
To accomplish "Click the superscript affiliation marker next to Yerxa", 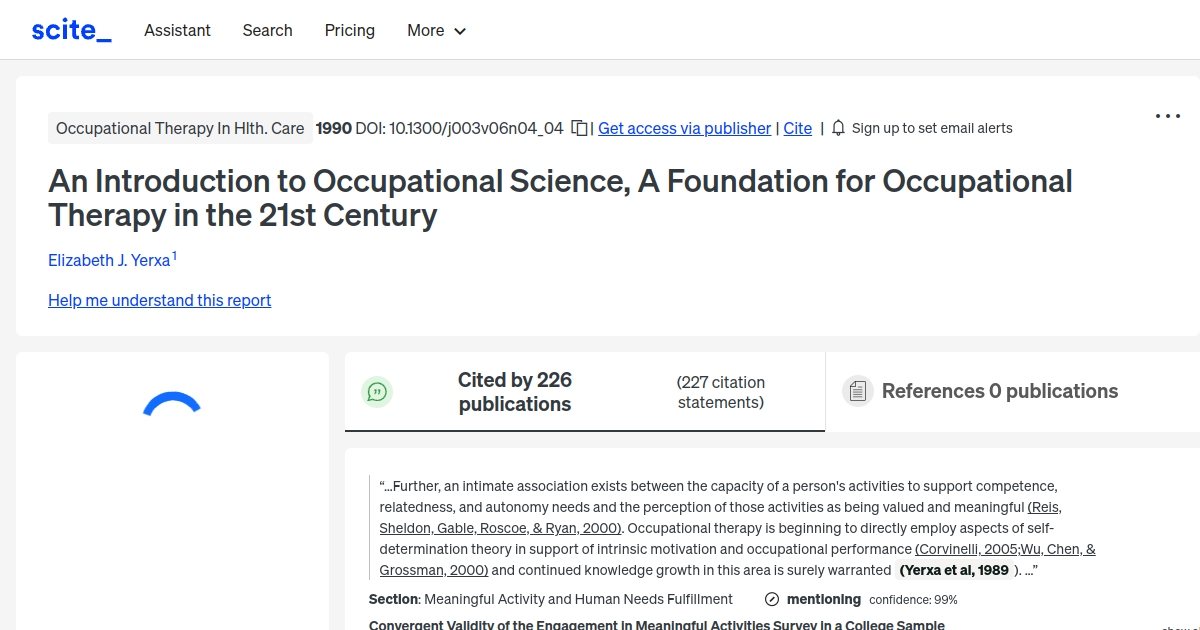I will 174,253.
